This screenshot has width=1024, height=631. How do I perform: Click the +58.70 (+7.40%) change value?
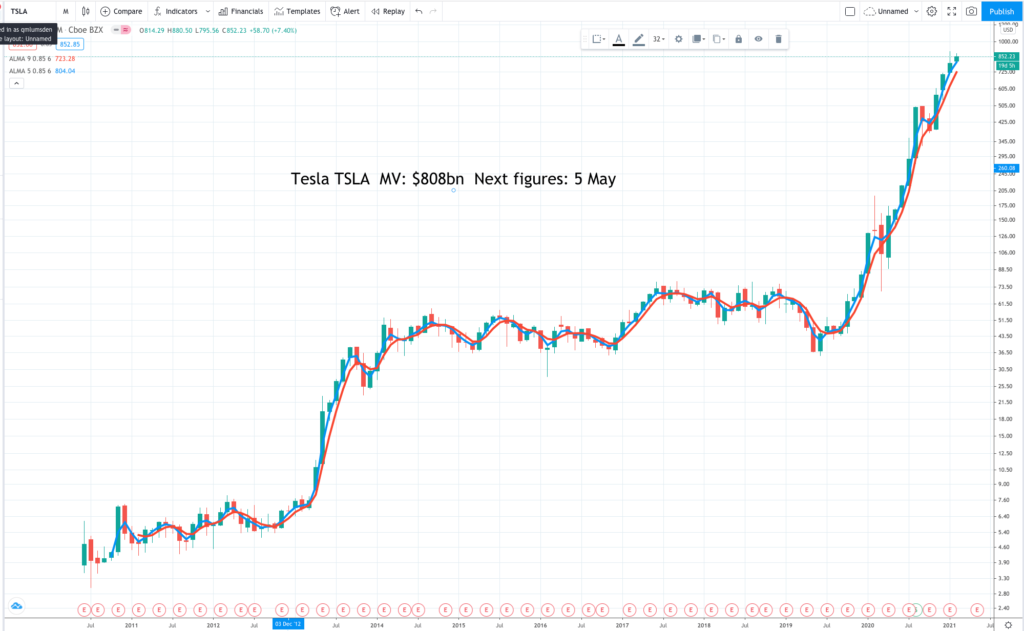(273, 30)
